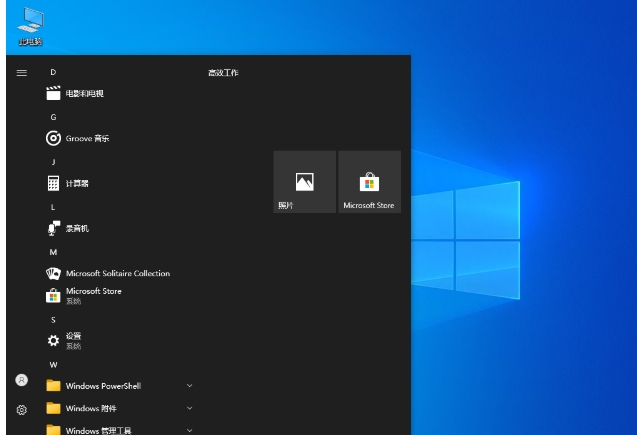Expand the Windows 管理工具 folder chevron
The width and height of the screenshot is (637, 435).
189,430
